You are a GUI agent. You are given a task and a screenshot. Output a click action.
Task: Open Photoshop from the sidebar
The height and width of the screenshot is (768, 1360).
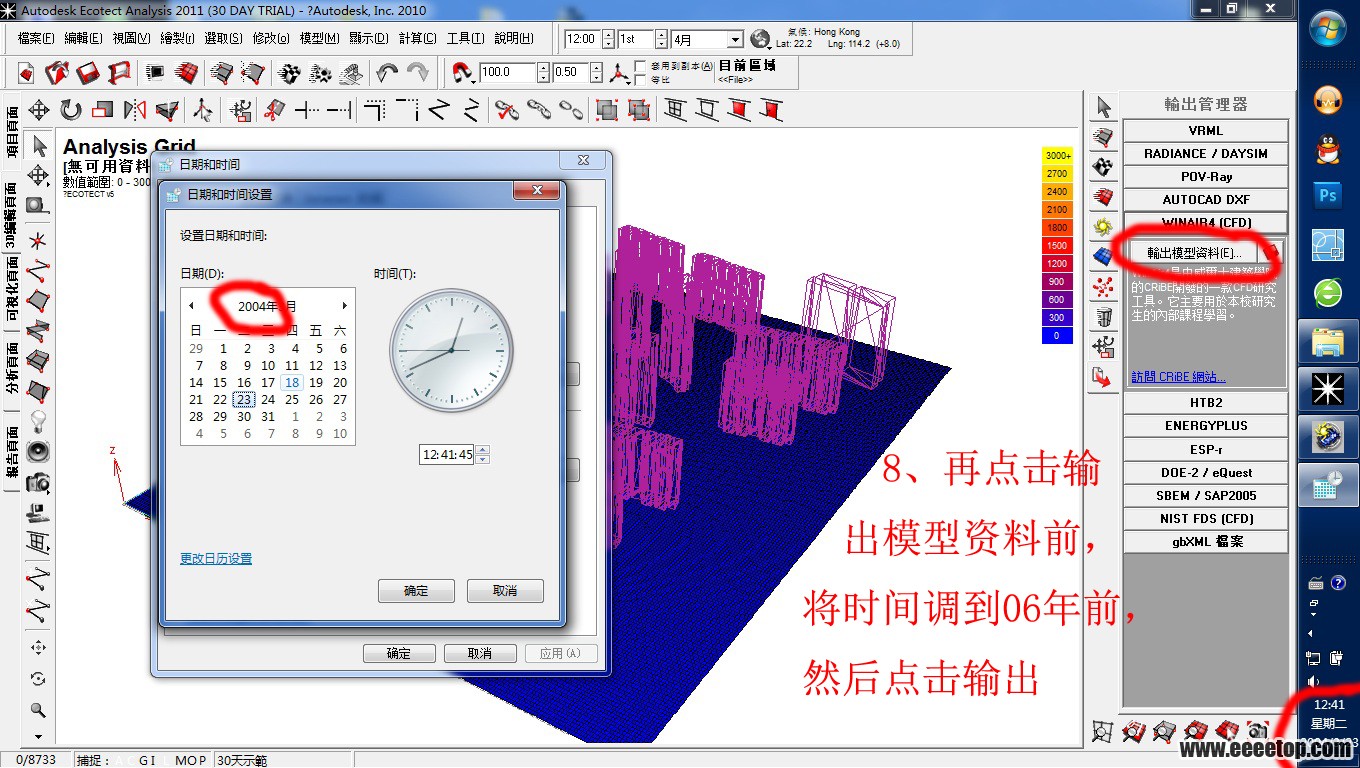(x=1328, y=196)
